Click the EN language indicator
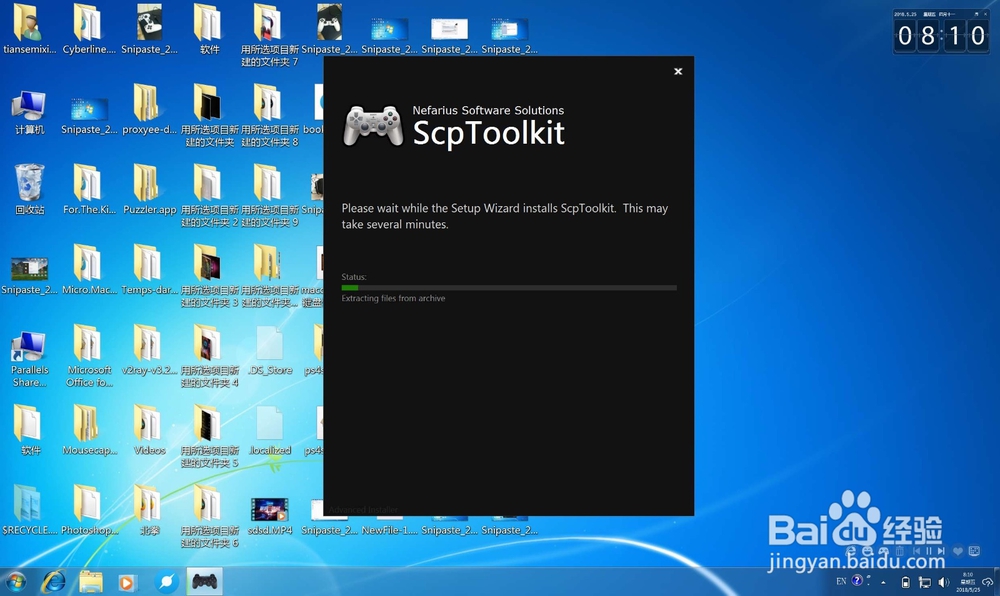 coord(841,581)
